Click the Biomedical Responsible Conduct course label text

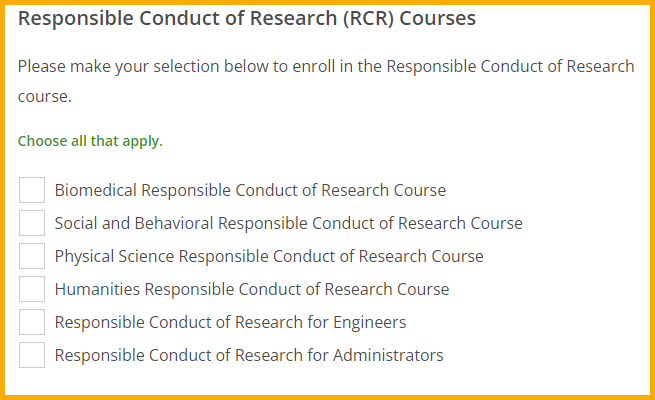pos(250,190)
